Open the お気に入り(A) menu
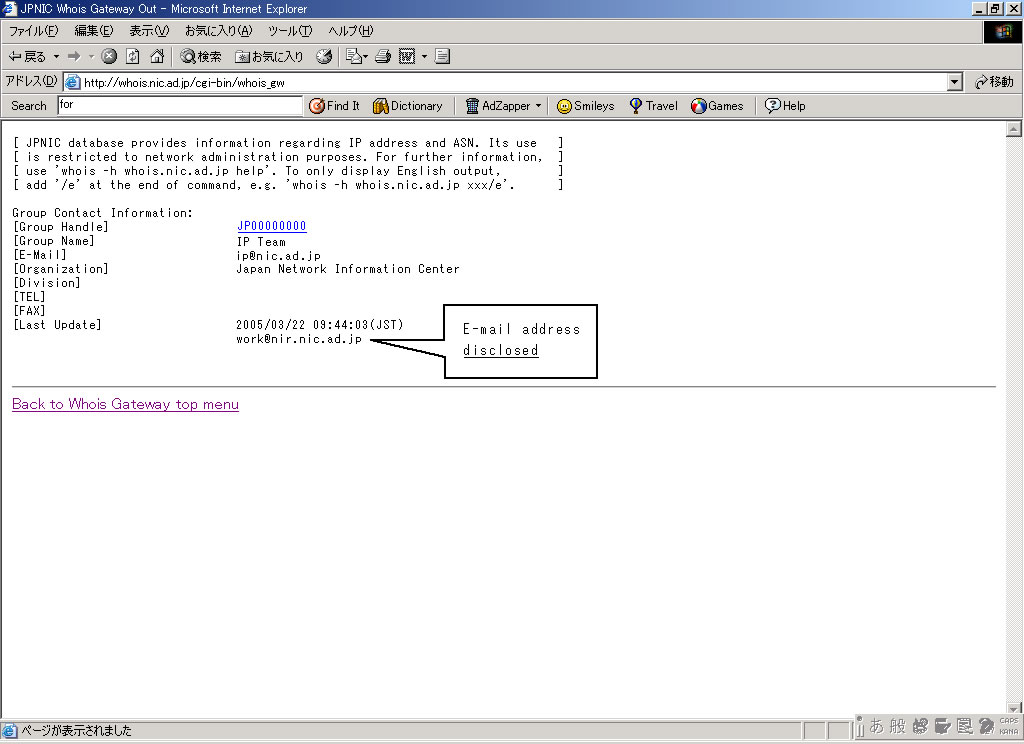Image resolution: width=1024 pixels, height=744 pixels. point(218,31)
